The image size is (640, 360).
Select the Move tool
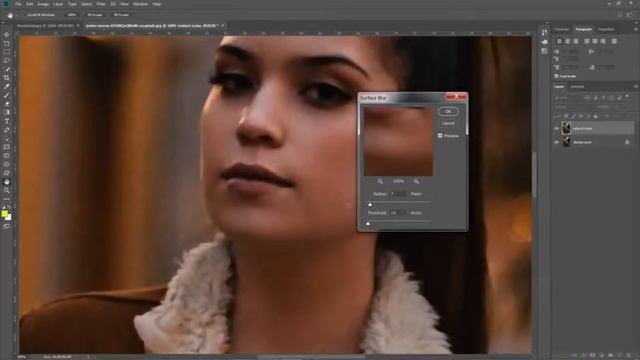[7, 35]
